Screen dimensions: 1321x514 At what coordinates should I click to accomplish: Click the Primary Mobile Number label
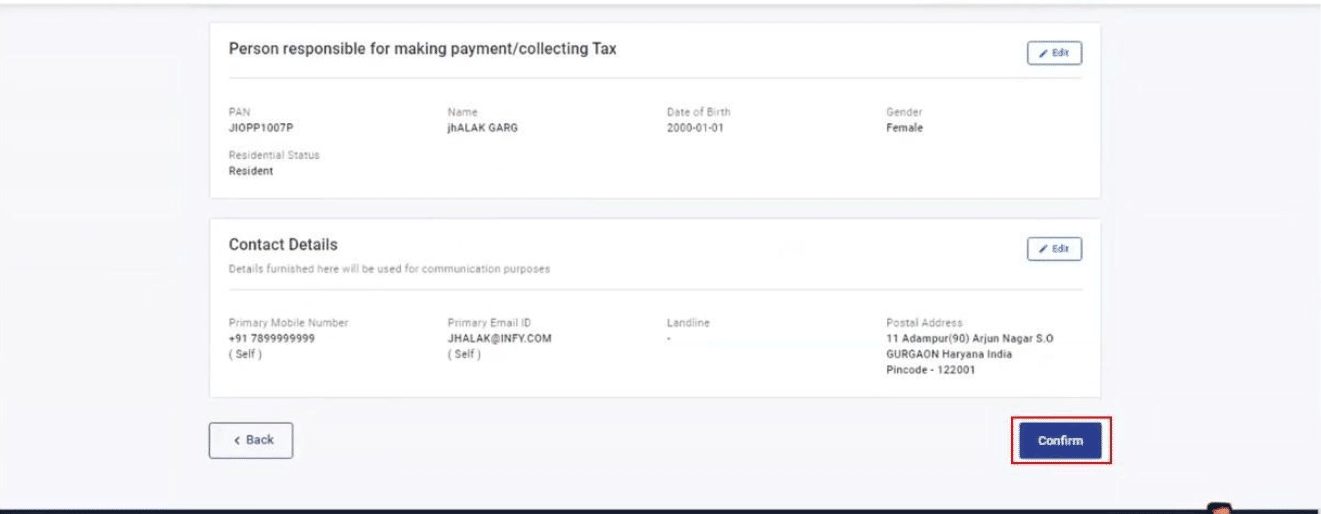pyautogui.click(x=288, y=323)
